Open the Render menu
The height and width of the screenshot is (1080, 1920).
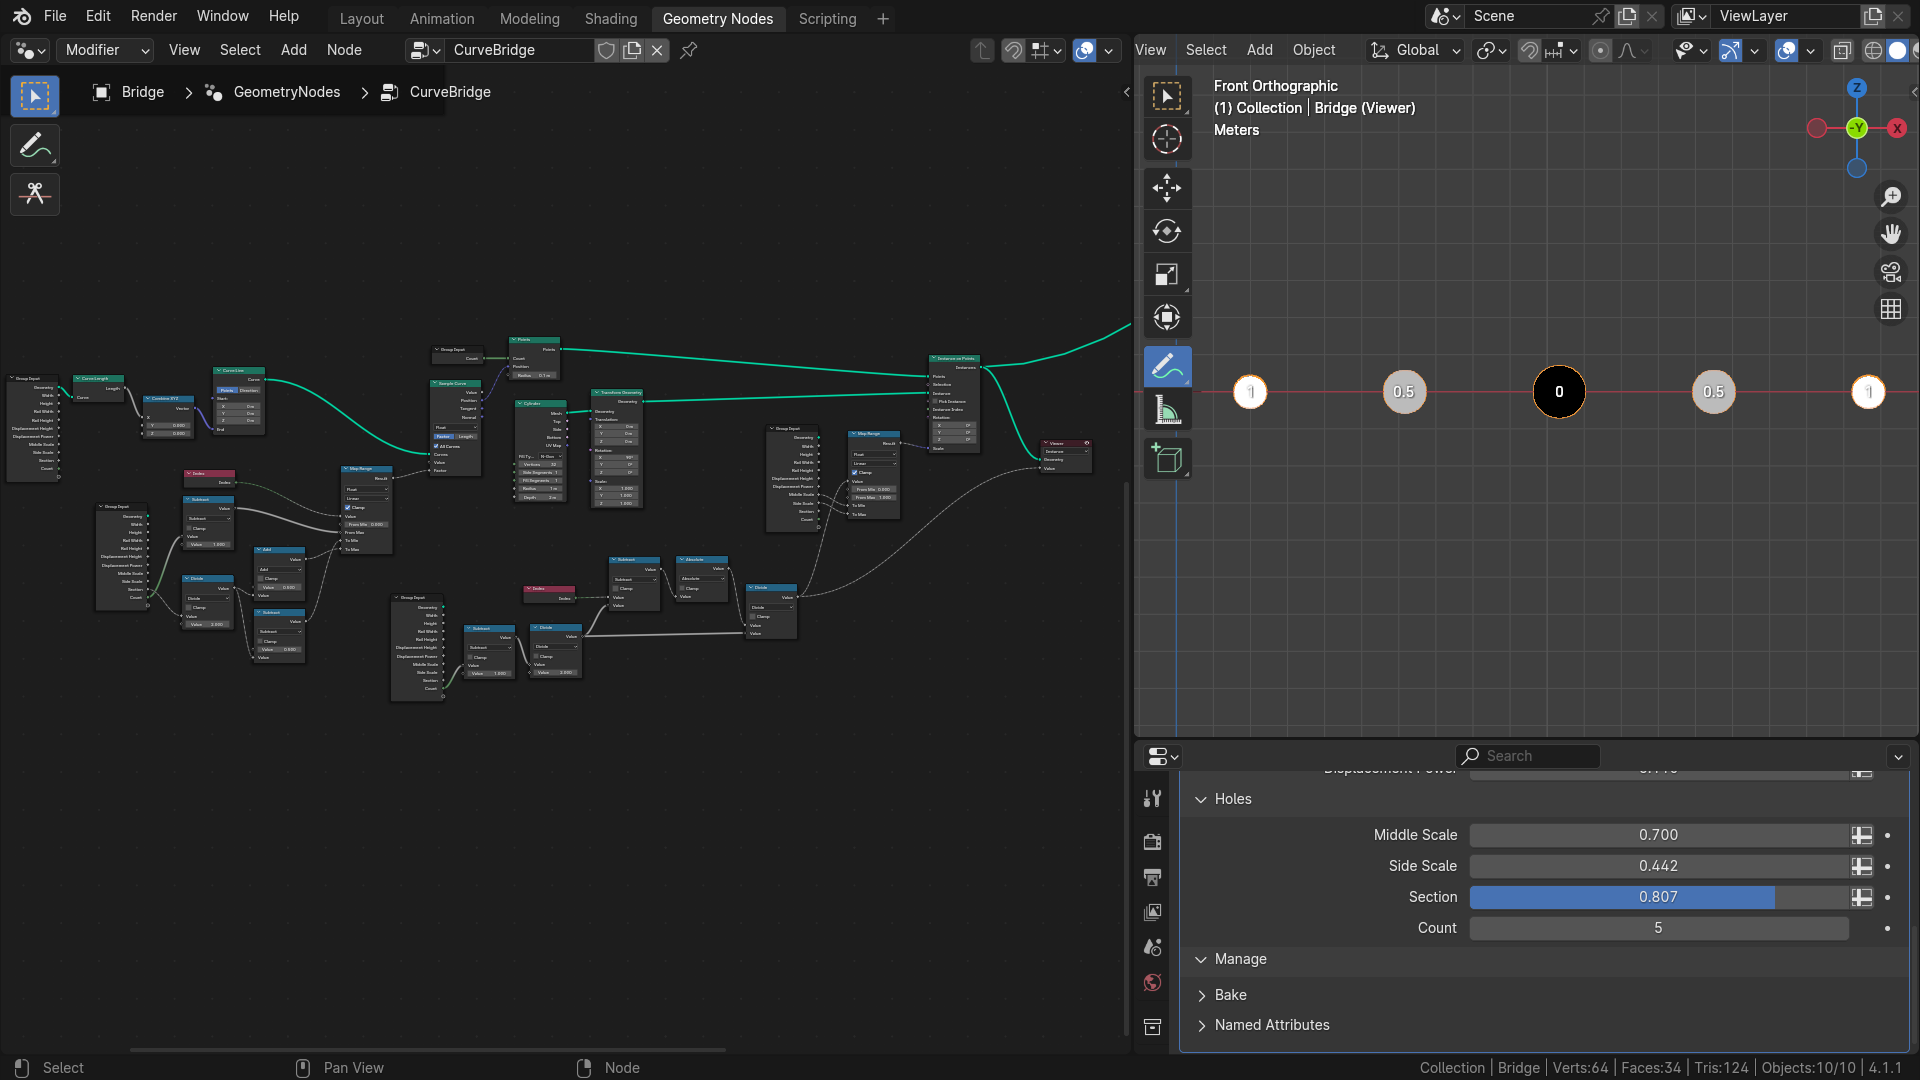154,16
